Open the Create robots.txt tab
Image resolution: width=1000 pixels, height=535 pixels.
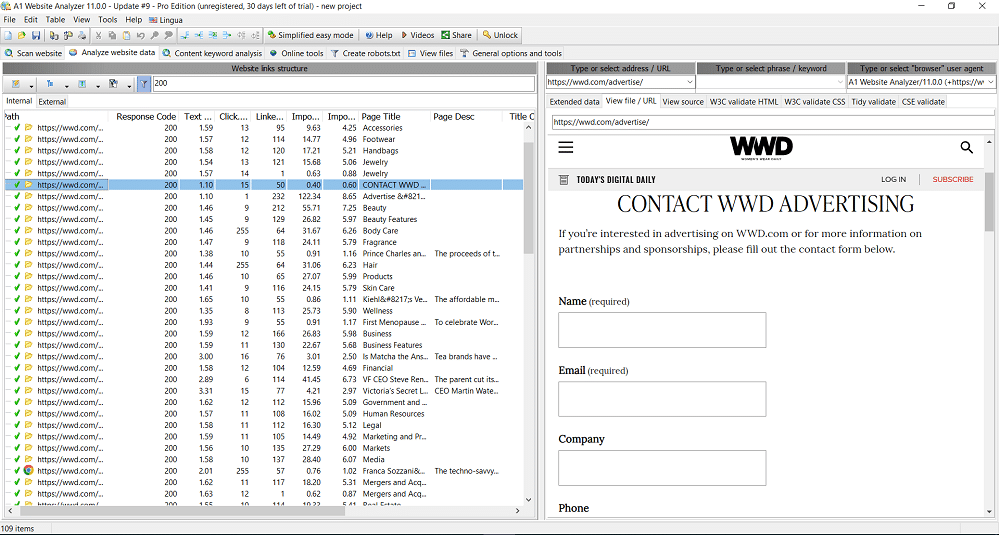point(365,54)
